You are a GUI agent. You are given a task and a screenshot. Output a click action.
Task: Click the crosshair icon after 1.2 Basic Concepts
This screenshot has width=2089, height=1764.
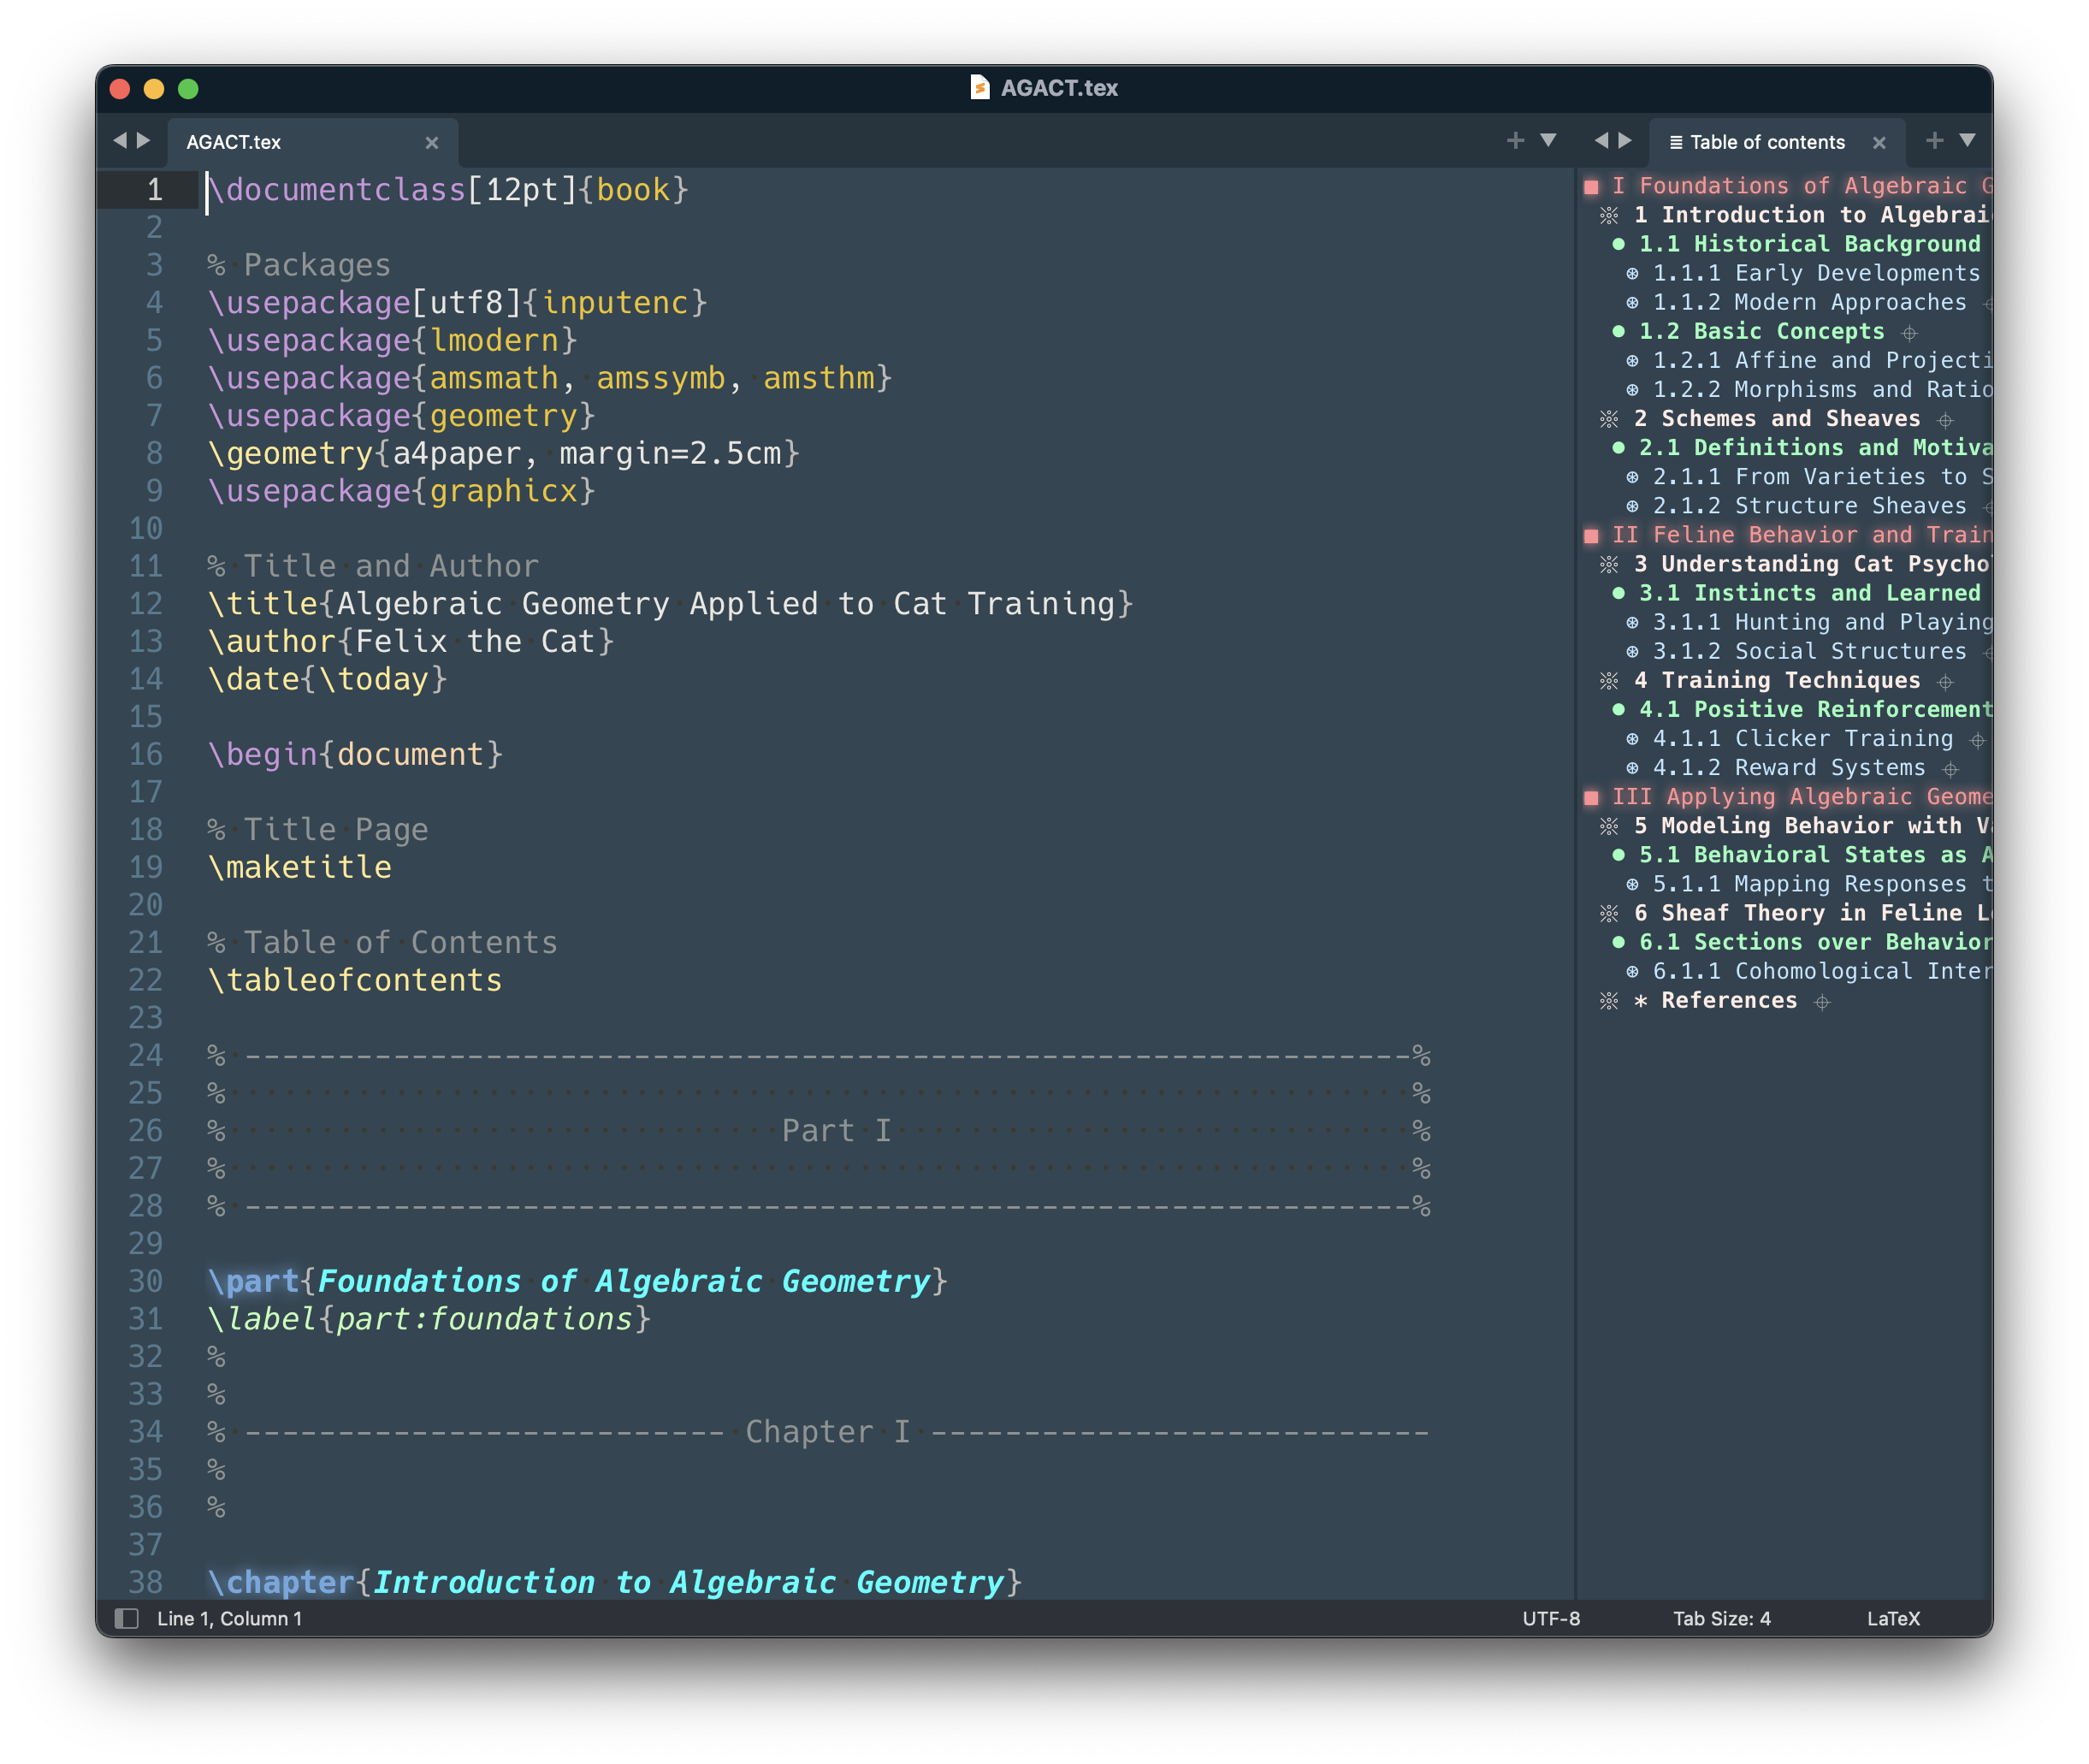[1909, 333]
